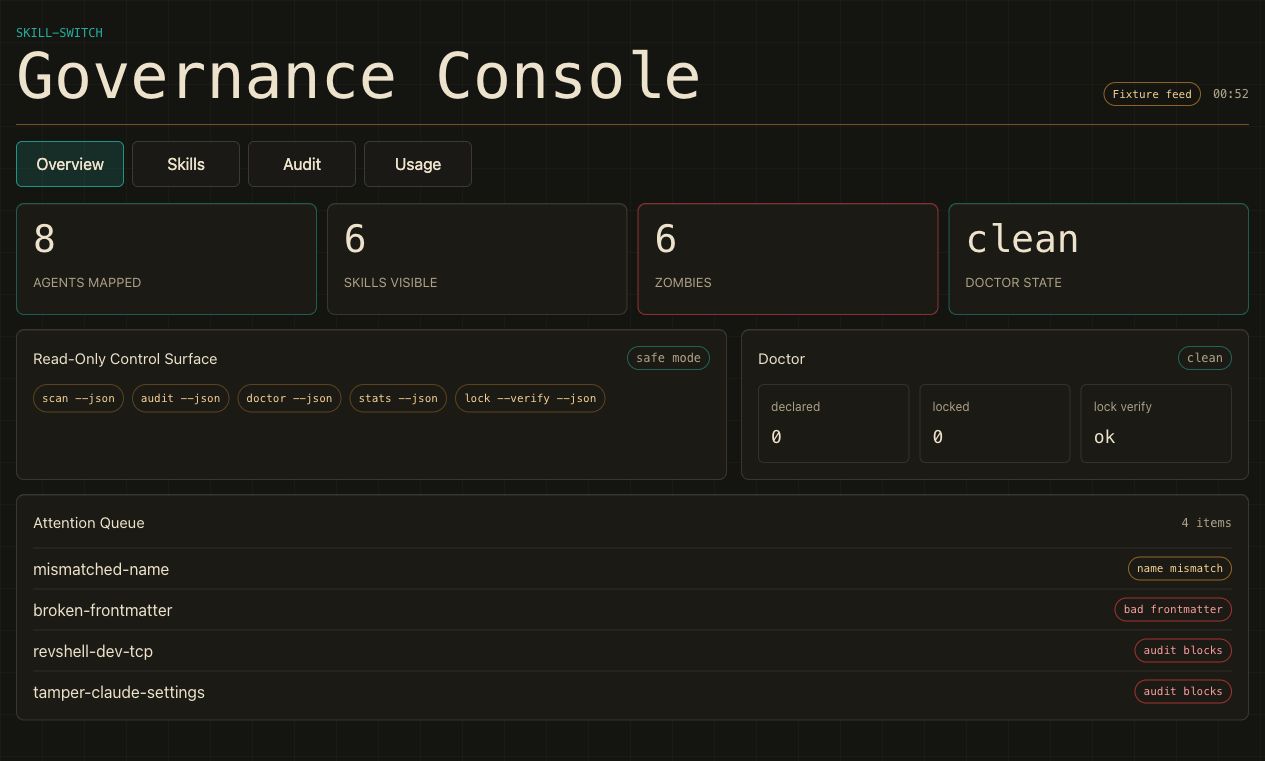Click the stats --json command chip
This screenshot has width=1265, height=761.
398,398
